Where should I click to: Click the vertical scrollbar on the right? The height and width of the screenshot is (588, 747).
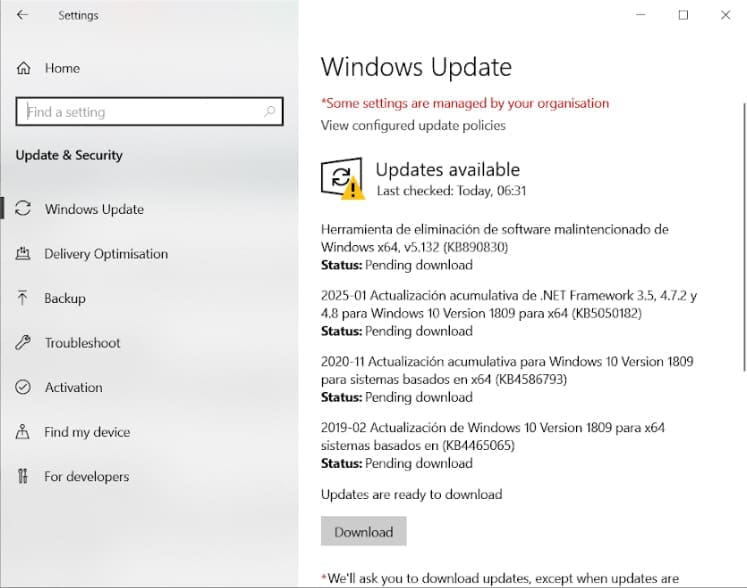(744, 237)
